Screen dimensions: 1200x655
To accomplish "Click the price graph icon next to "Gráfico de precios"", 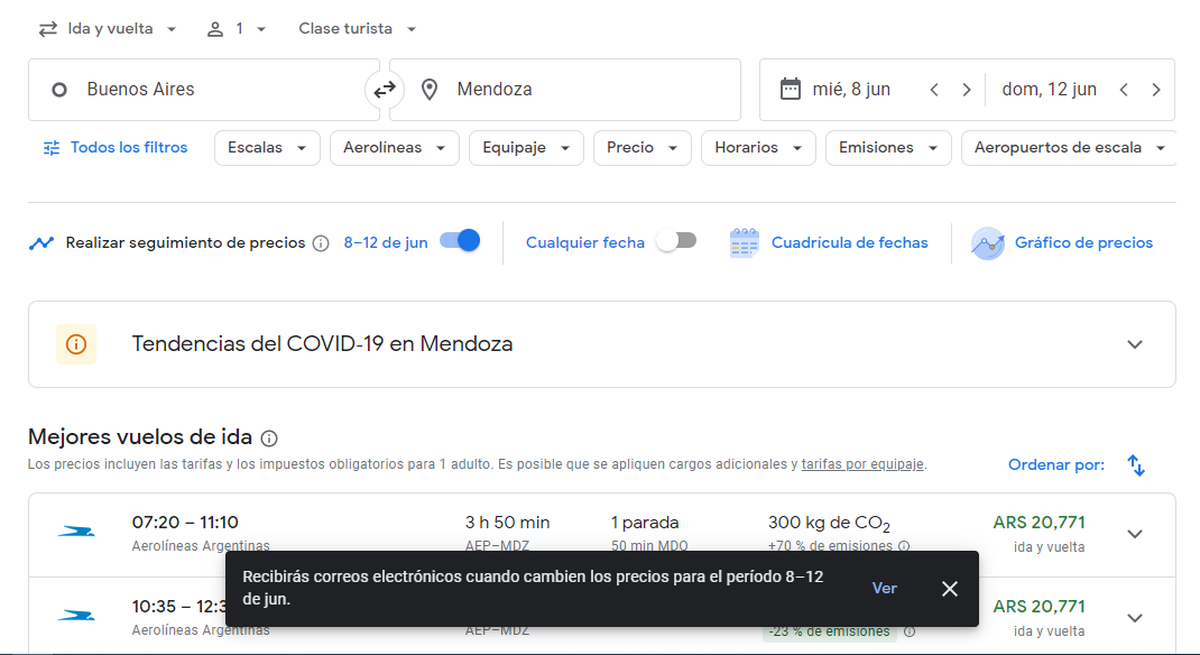I will [986, 242].
